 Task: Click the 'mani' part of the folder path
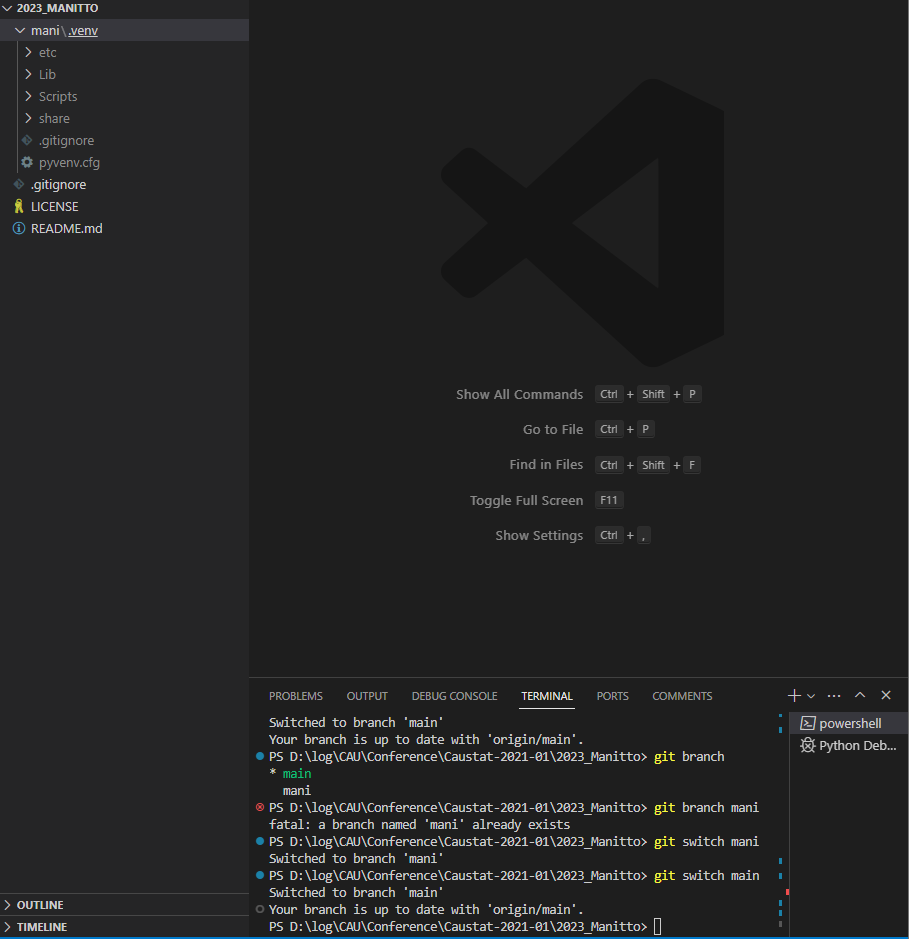(x=45, y=31)
